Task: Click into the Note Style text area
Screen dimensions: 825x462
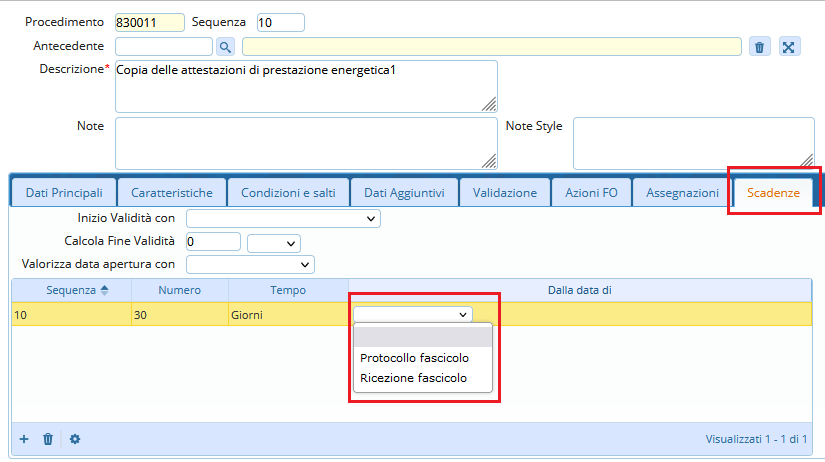Action: point(693,143)
